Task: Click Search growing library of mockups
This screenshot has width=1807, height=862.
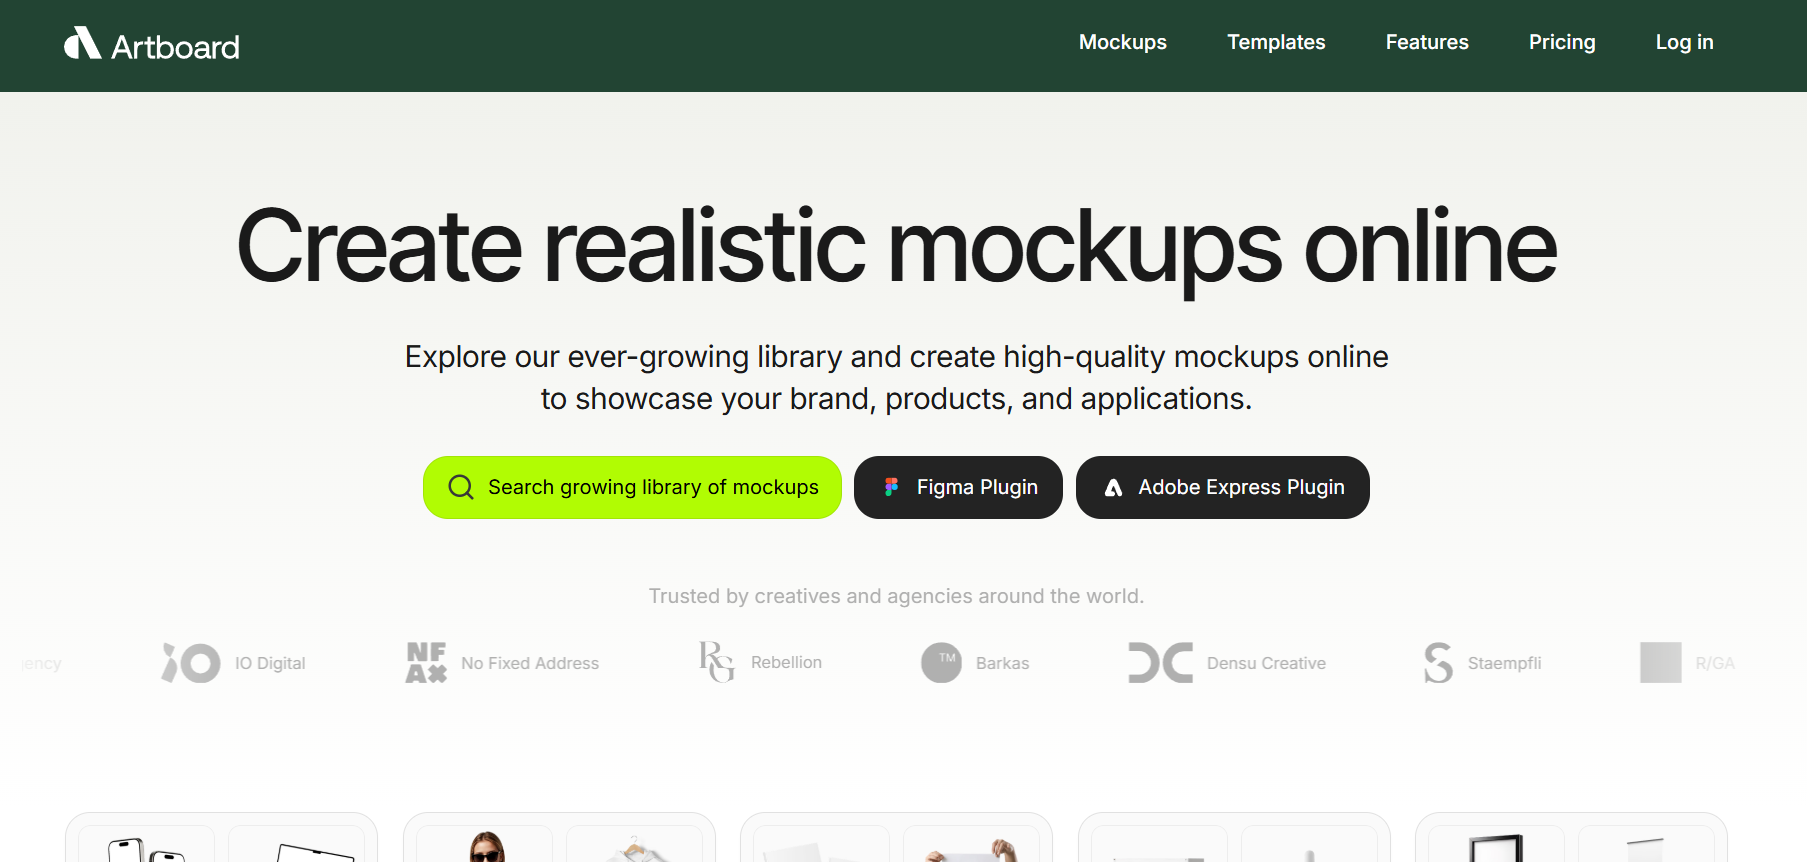Action: (x=652, y=487)
